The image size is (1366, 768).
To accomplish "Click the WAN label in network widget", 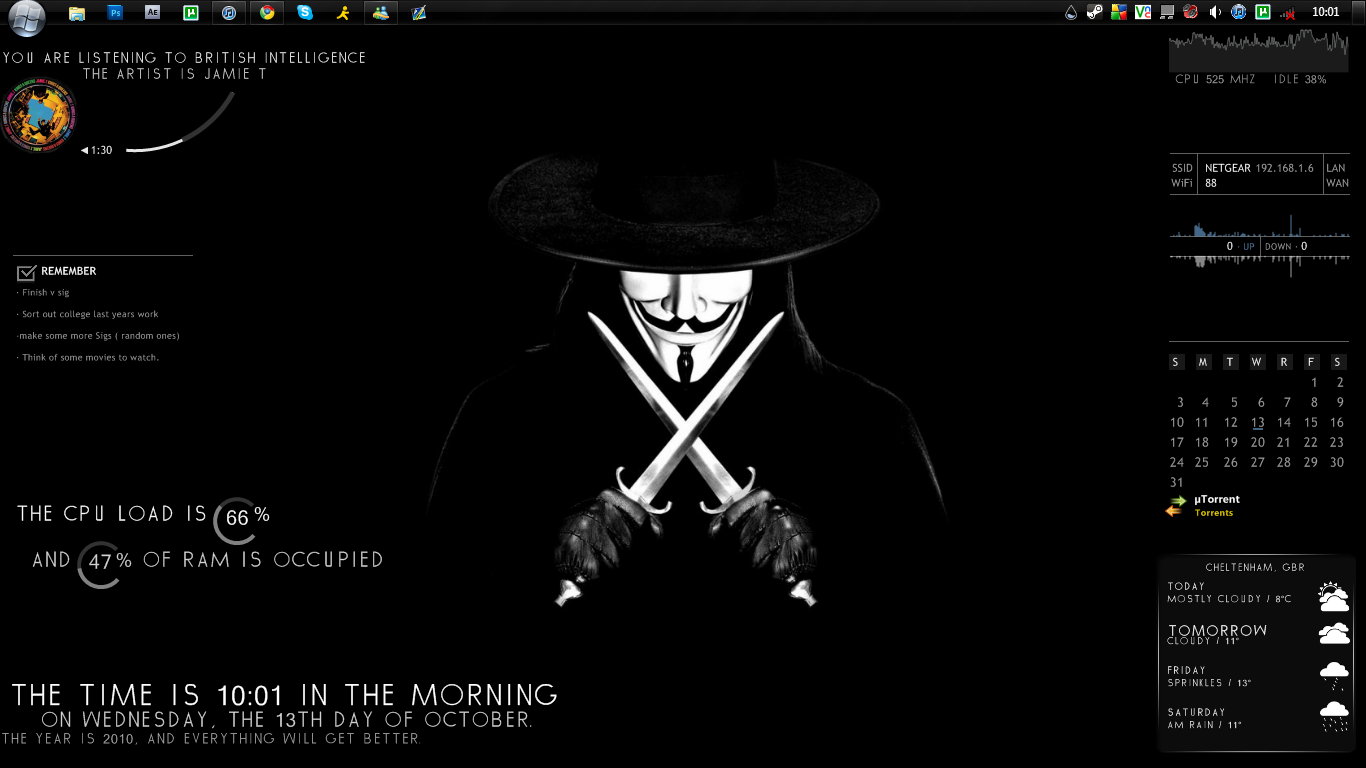I will 1337,184.
